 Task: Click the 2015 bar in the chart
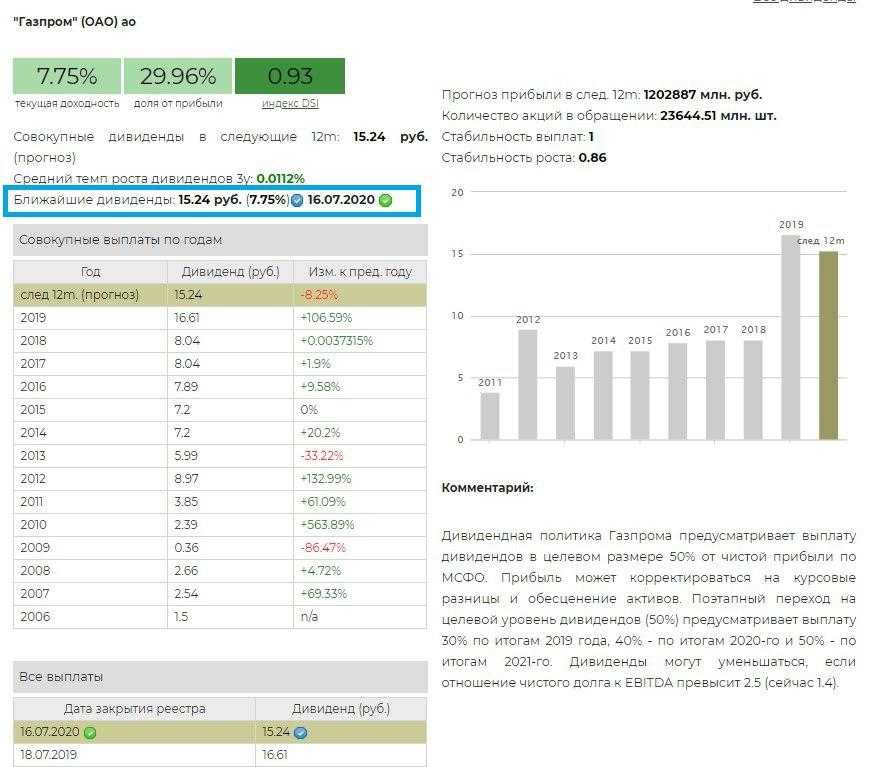pos(640,395)
